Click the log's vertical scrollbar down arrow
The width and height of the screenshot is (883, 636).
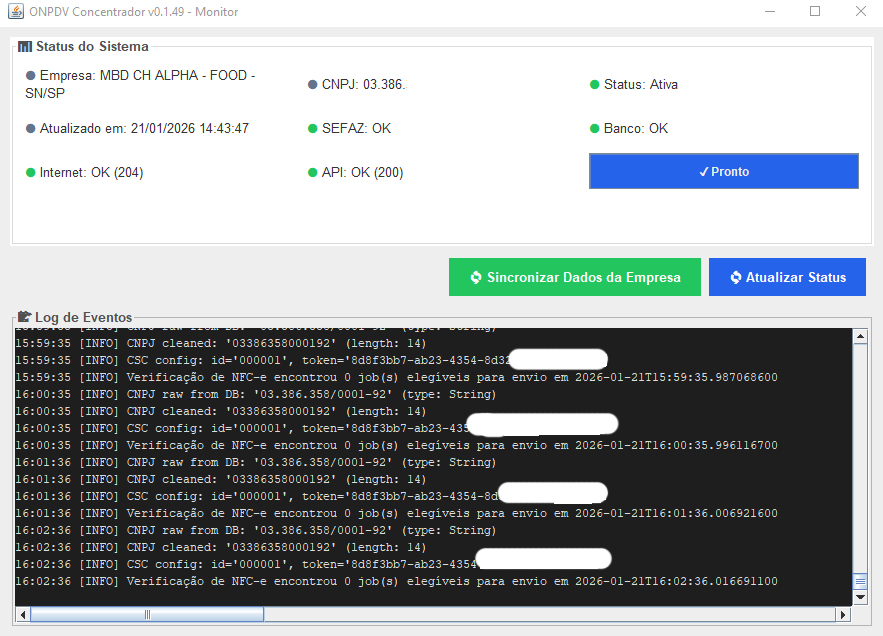860,597
